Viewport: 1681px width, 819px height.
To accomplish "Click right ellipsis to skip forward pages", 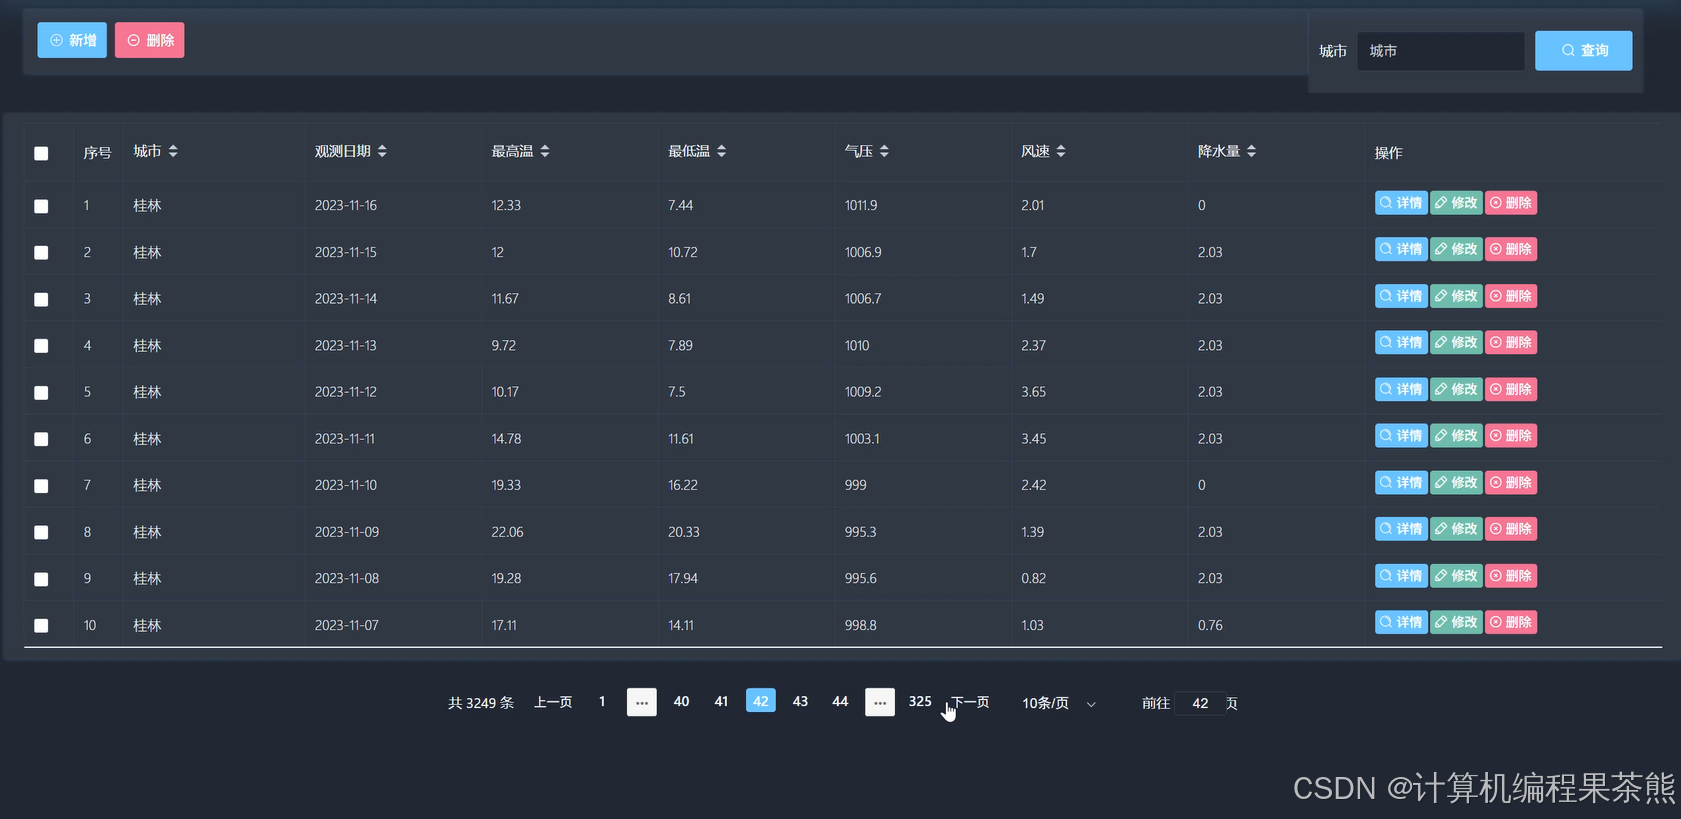I will tap(880, 702).
